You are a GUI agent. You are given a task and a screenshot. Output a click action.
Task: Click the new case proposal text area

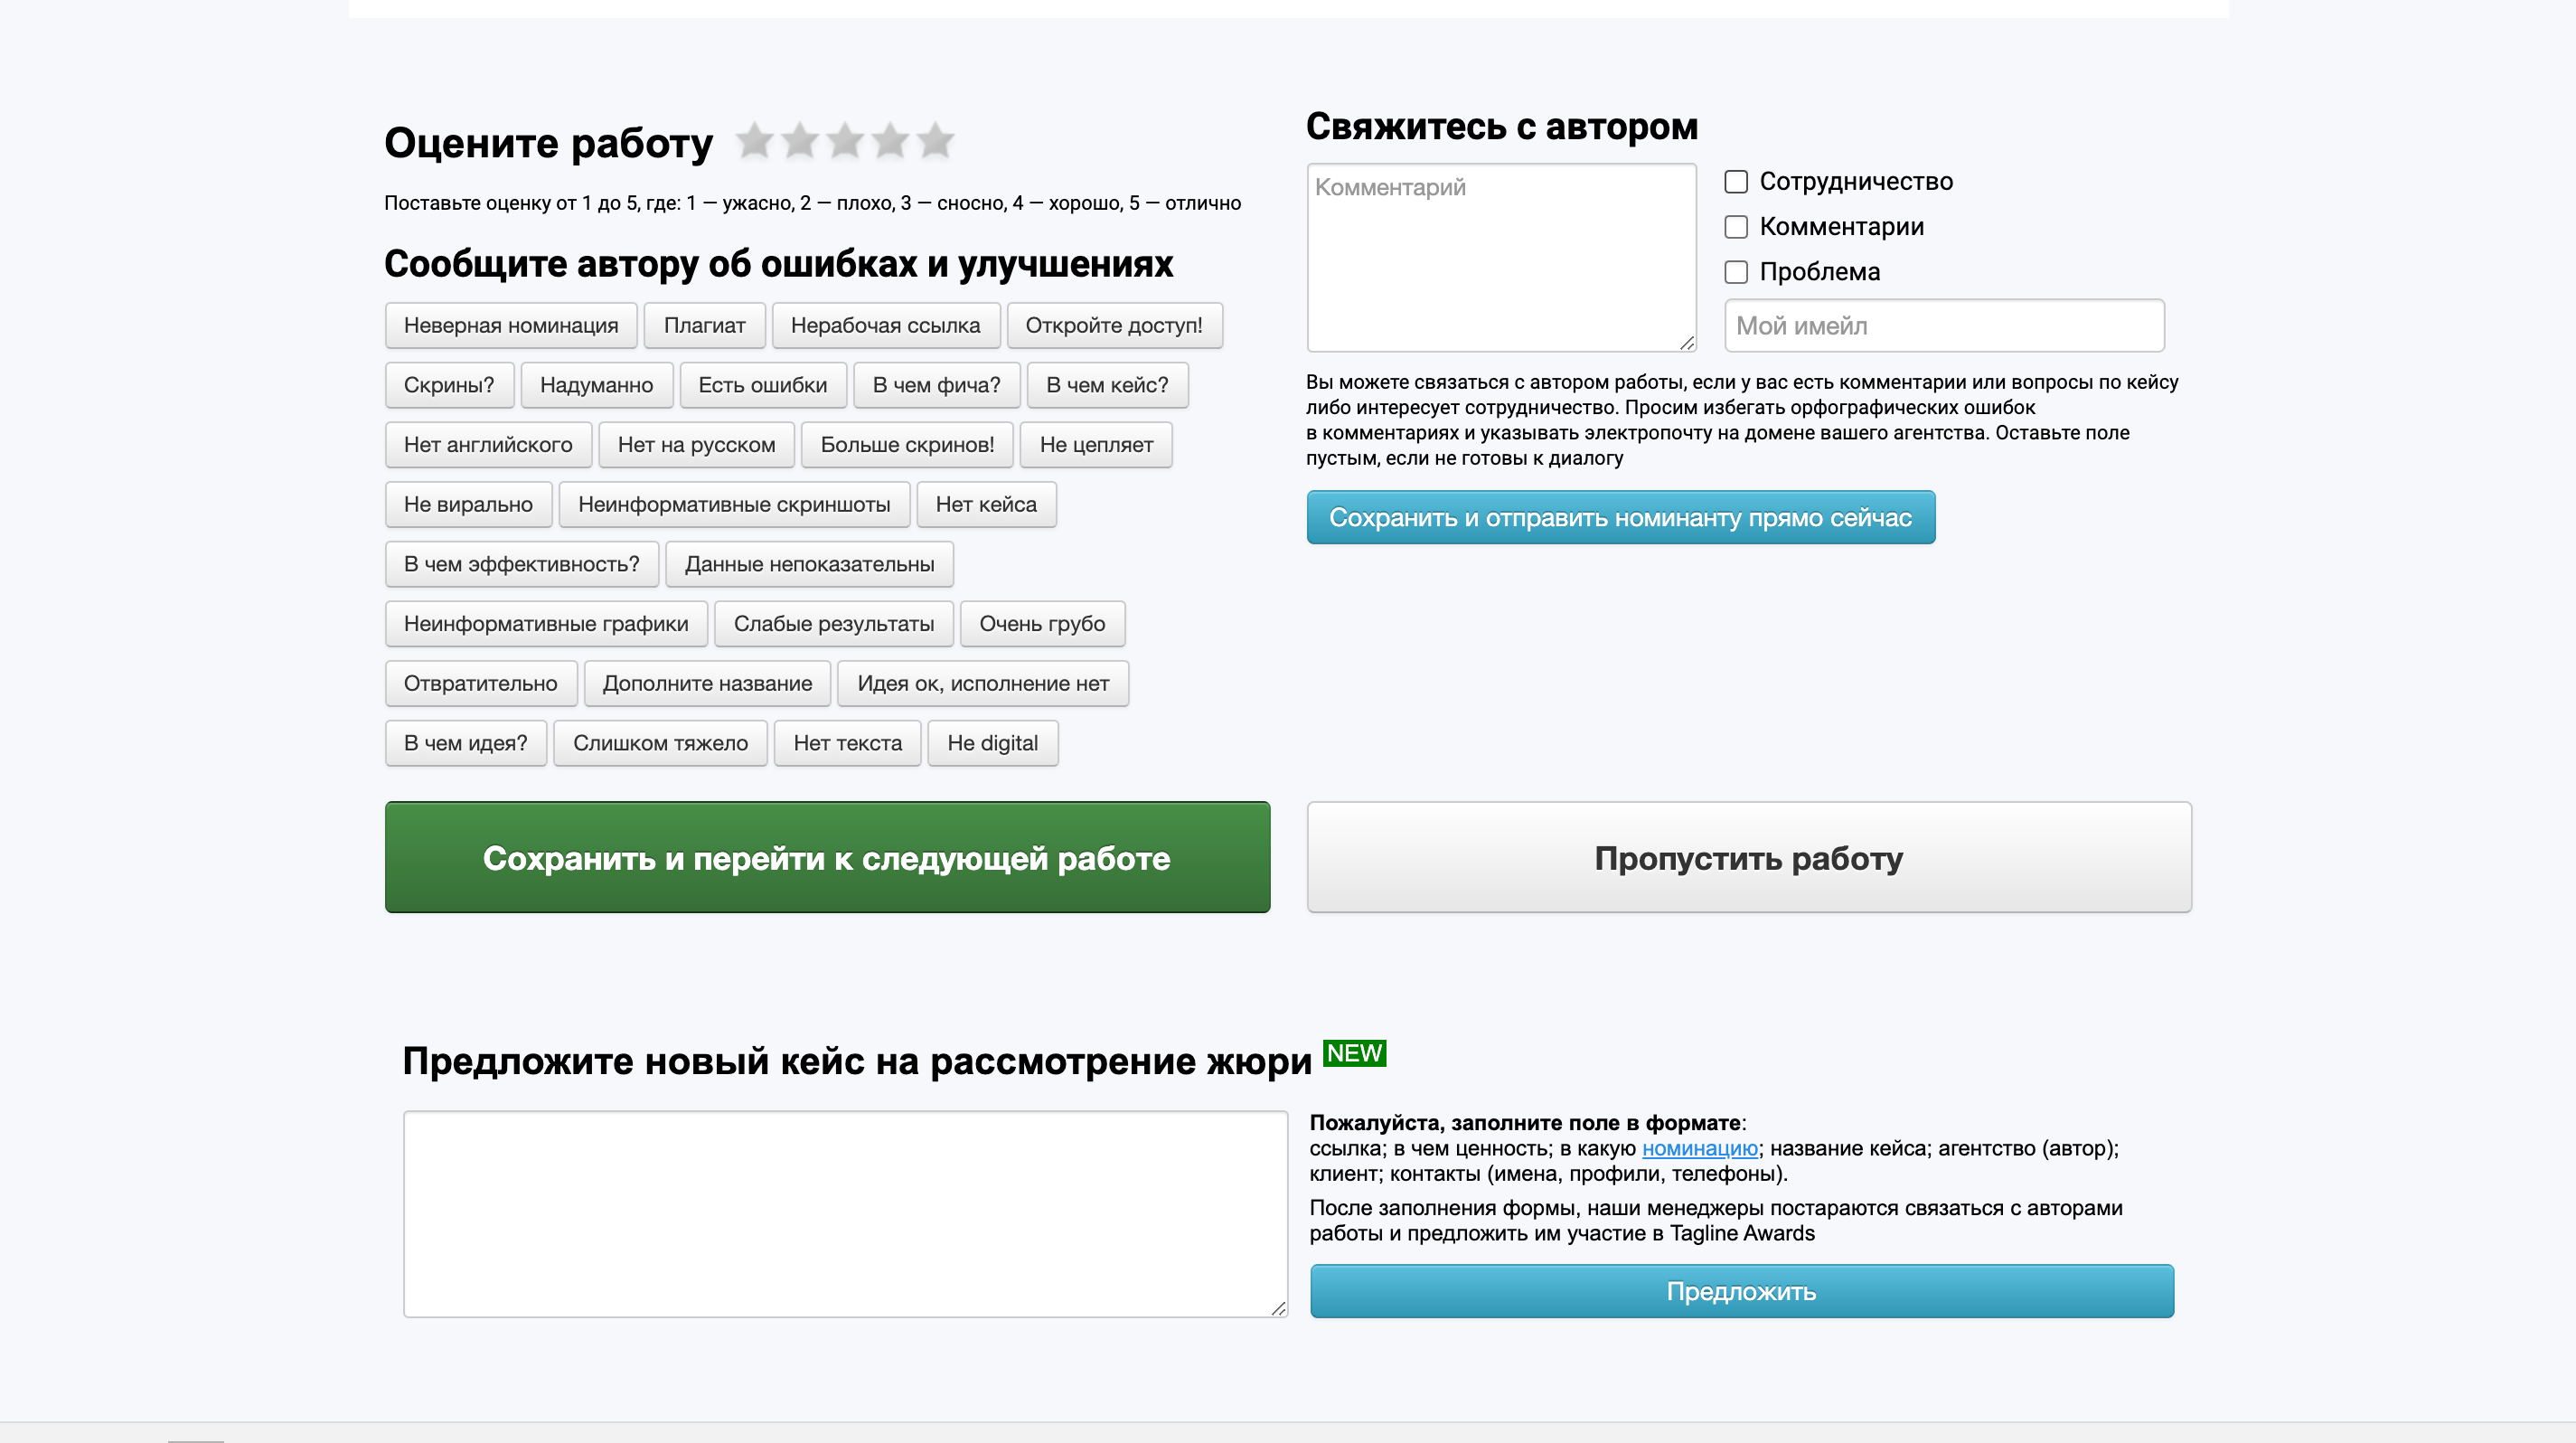tap(845, 1214)
